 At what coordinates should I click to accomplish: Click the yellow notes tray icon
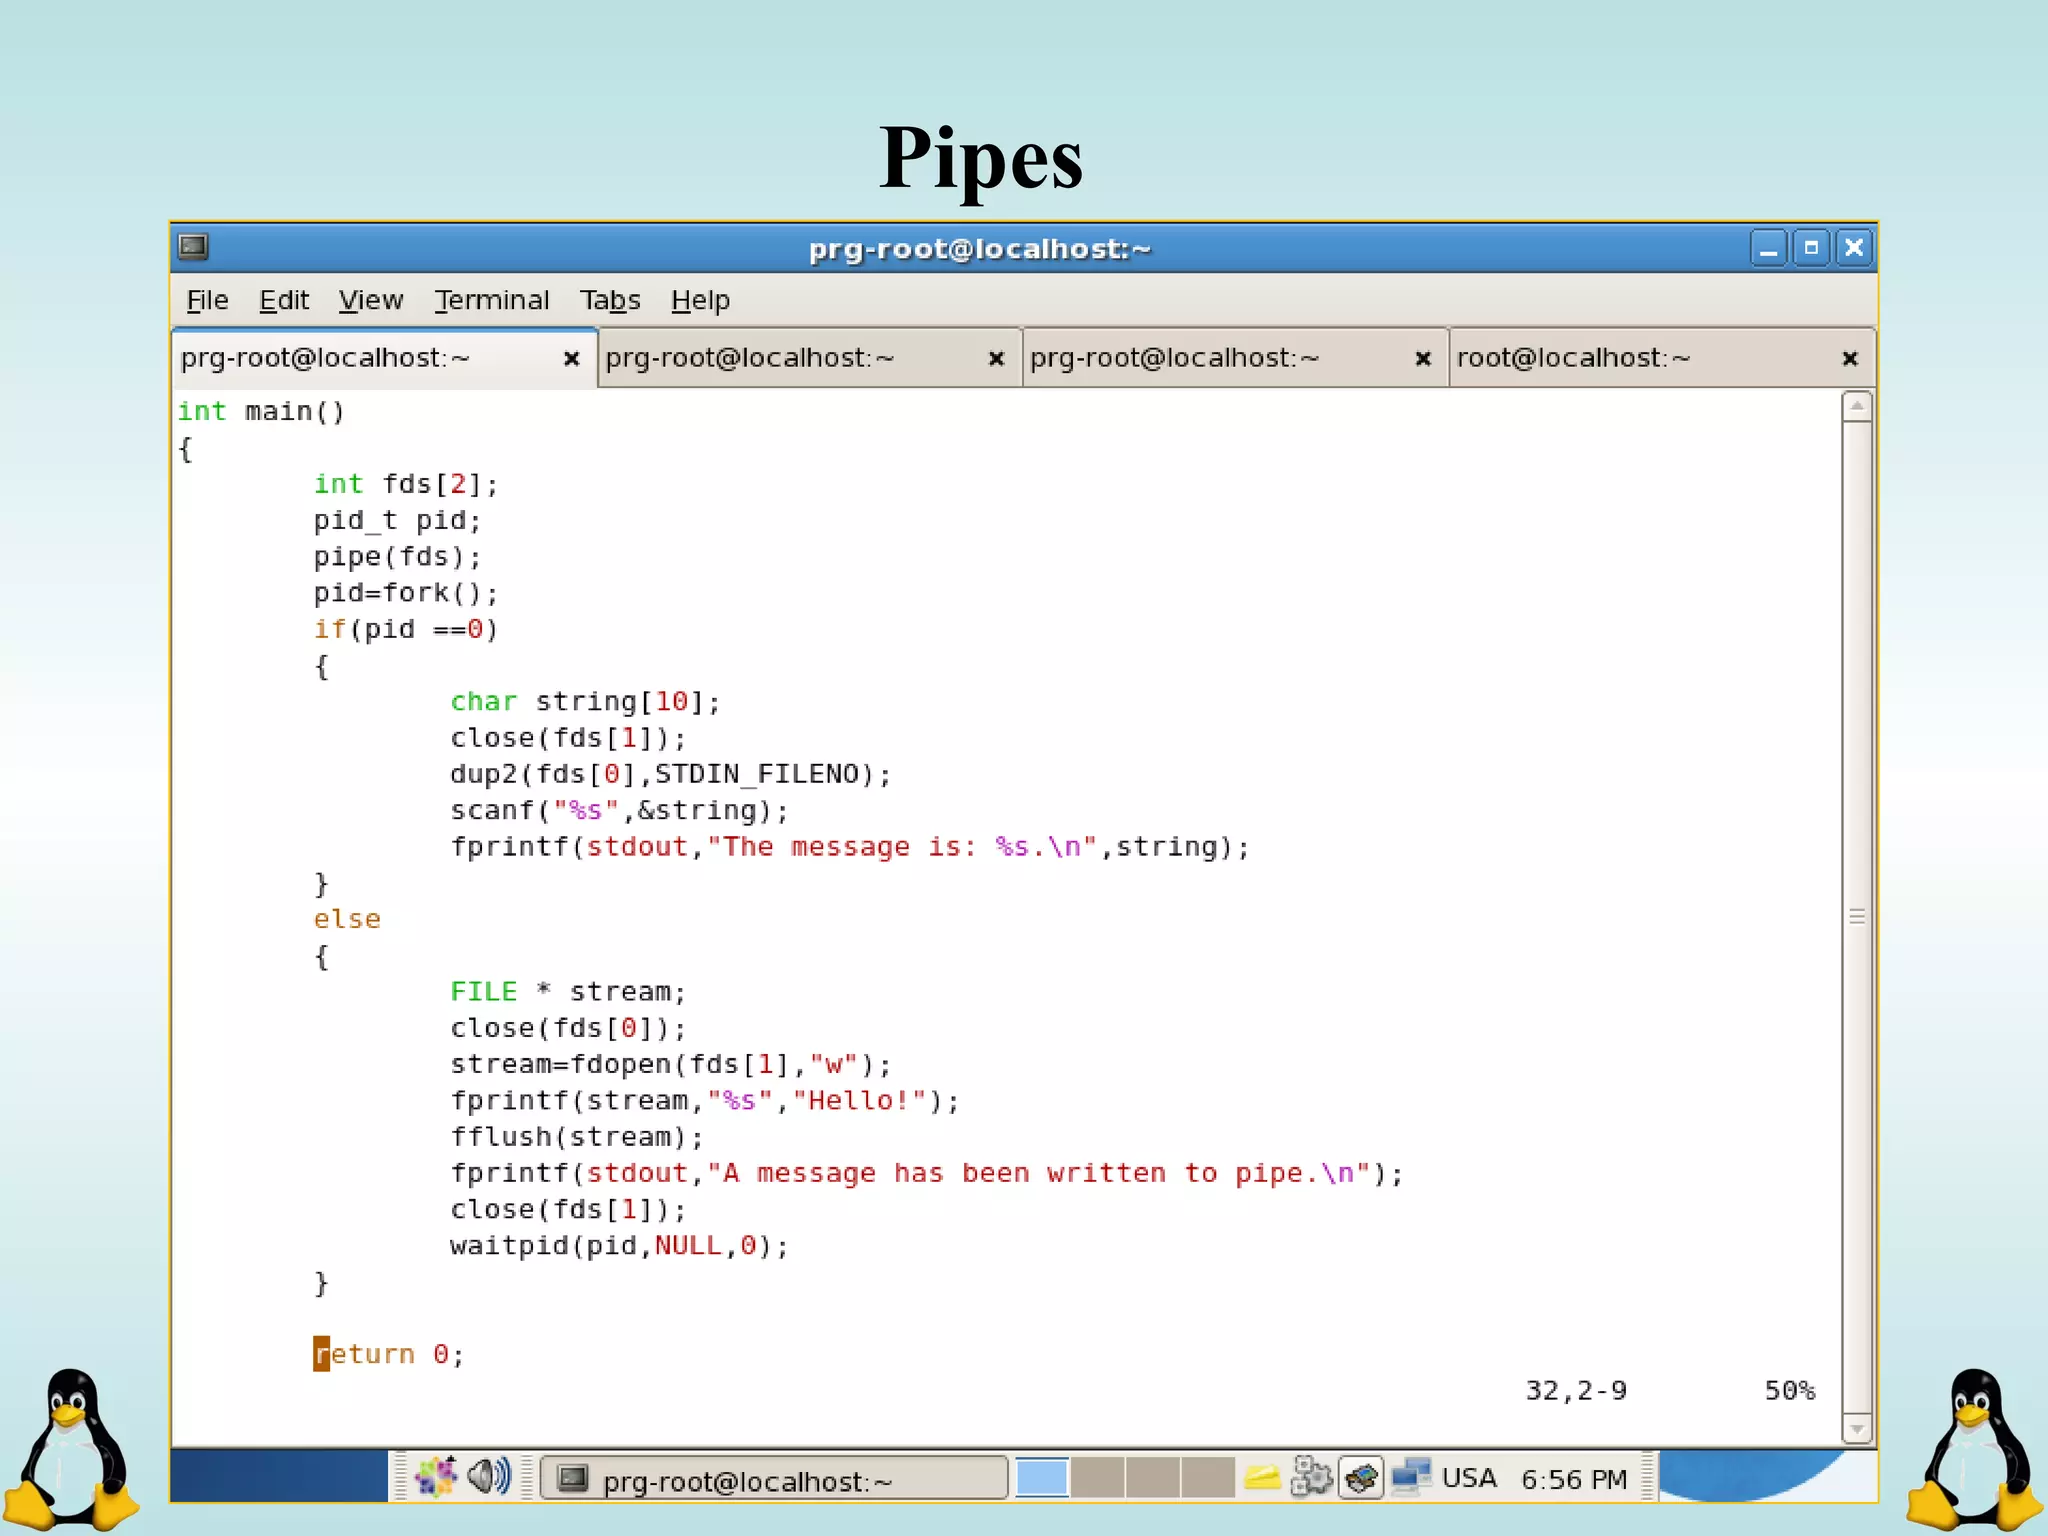click(1262, 1477)
